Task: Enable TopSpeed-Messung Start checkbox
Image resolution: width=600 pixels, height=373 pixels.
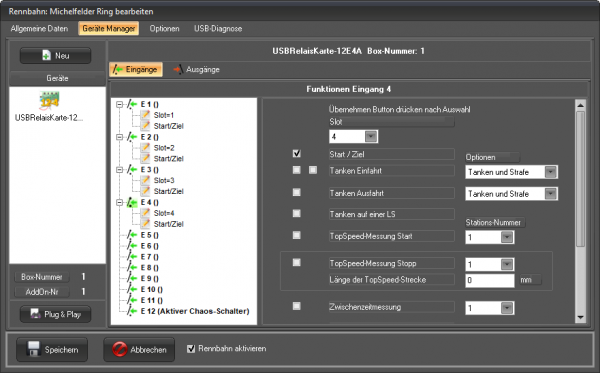Action: coord(297,235)
